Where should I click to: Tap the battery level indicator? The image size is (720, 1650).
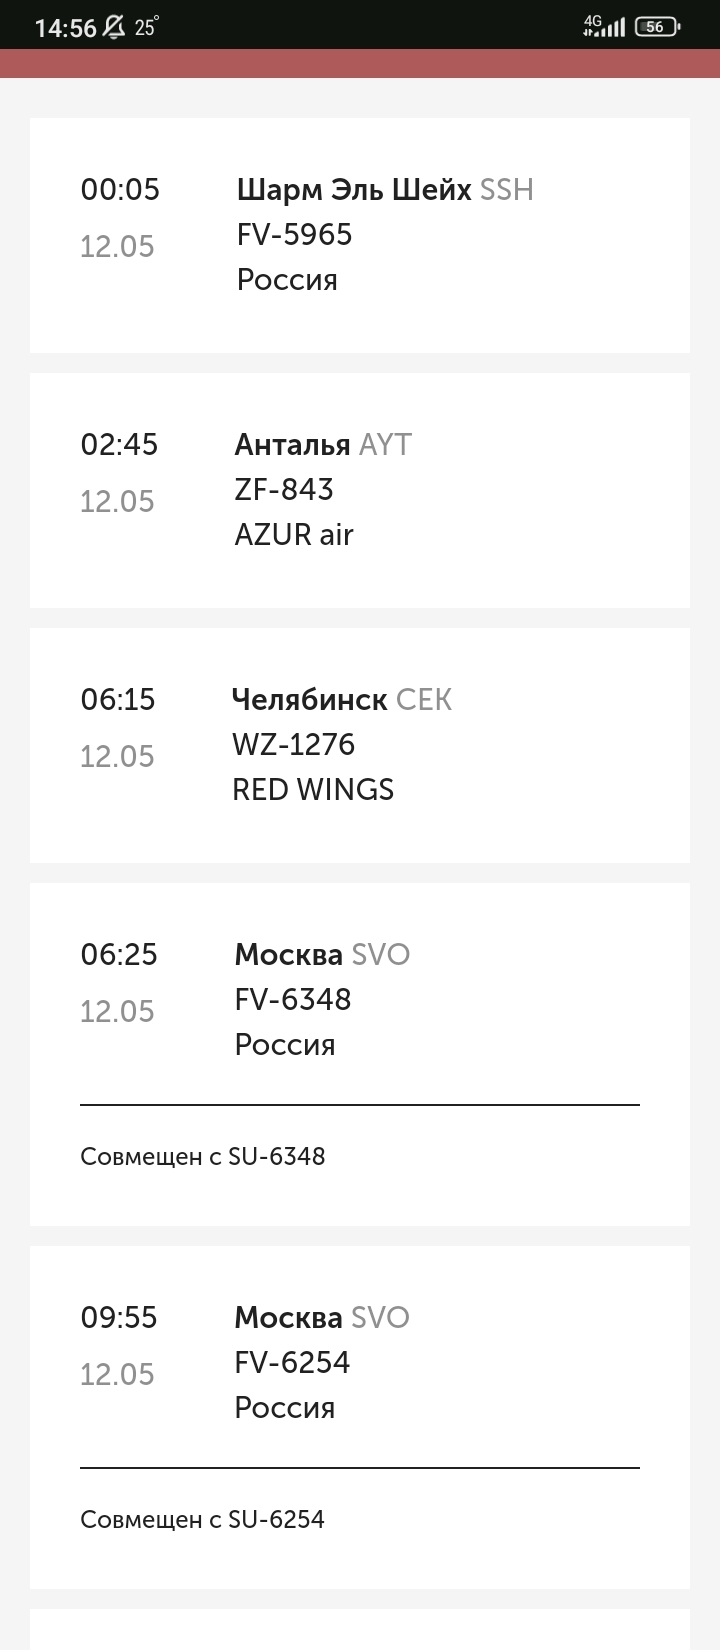pos(656,27)
